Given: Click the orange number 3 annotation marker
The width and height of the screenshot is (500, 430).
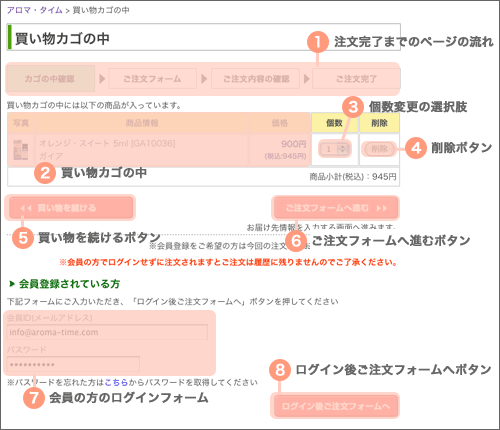Looking at the screenshot, I should 353,107.
